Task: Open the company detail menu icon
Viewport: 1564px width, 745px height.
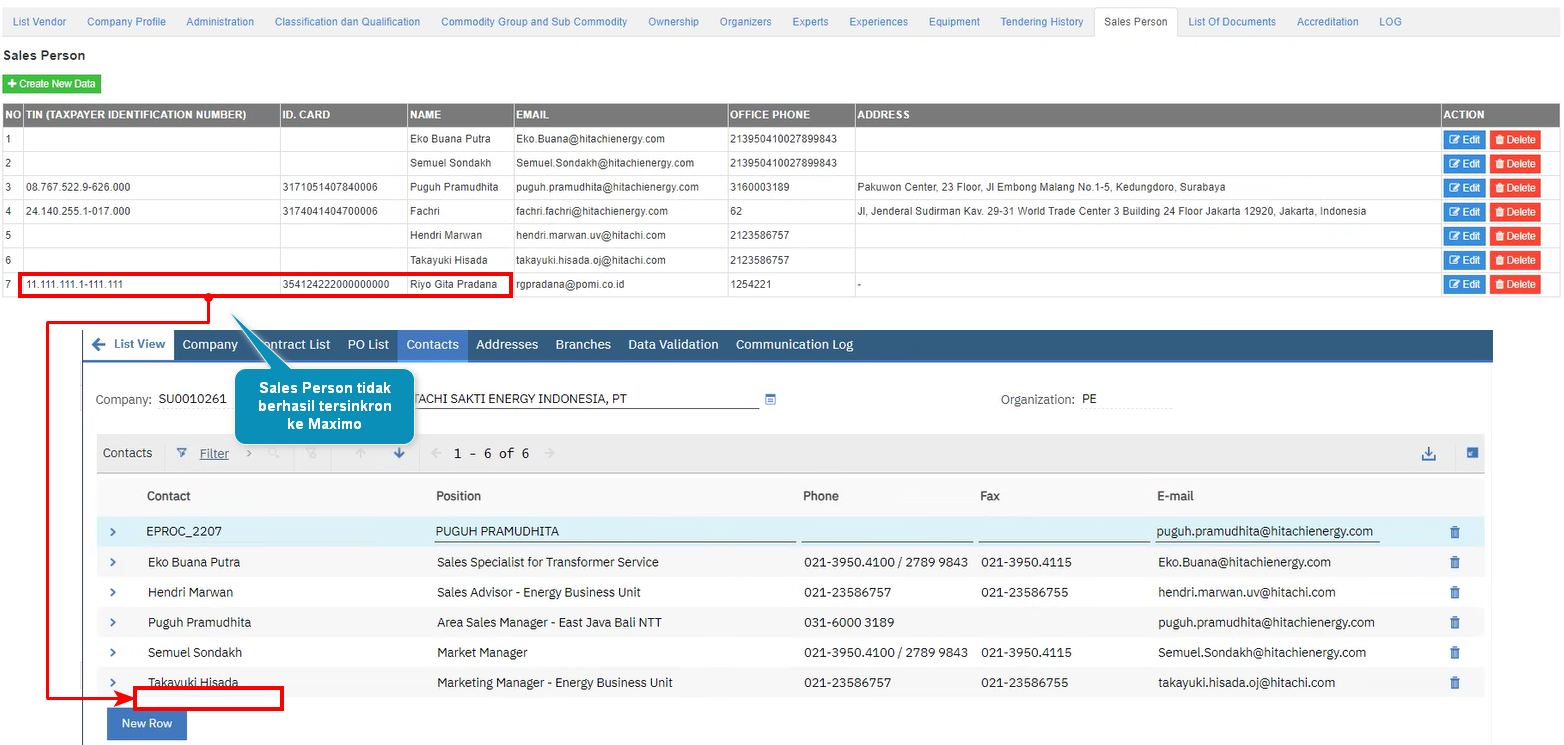Action: click(x=770, y=399)
